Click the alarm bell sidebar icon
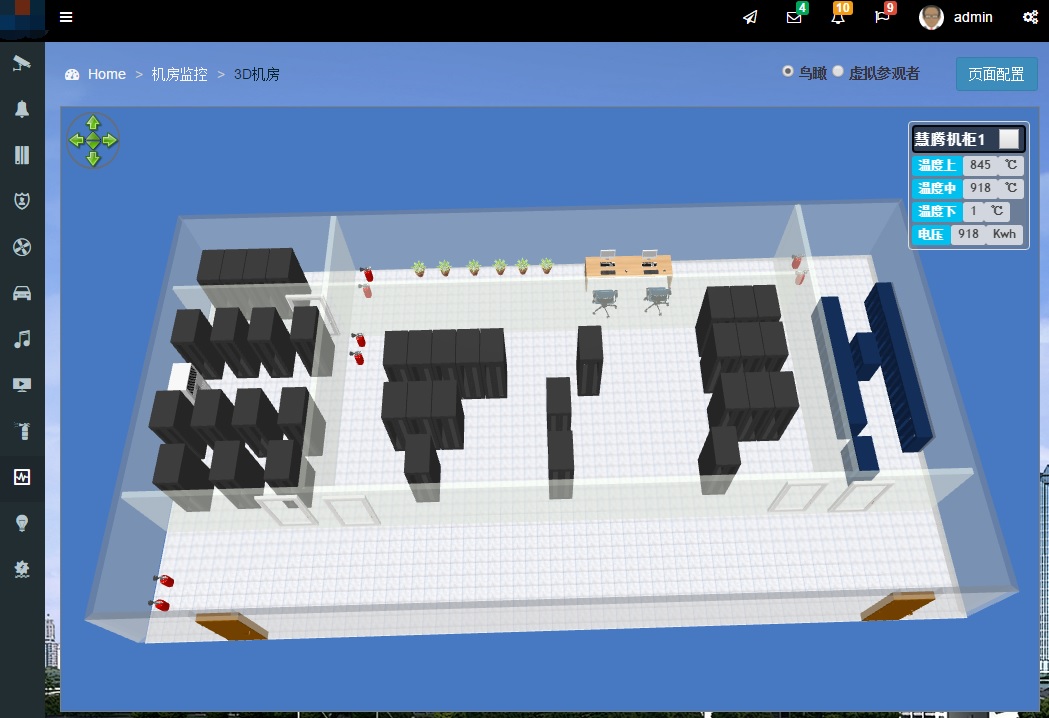 22,109
